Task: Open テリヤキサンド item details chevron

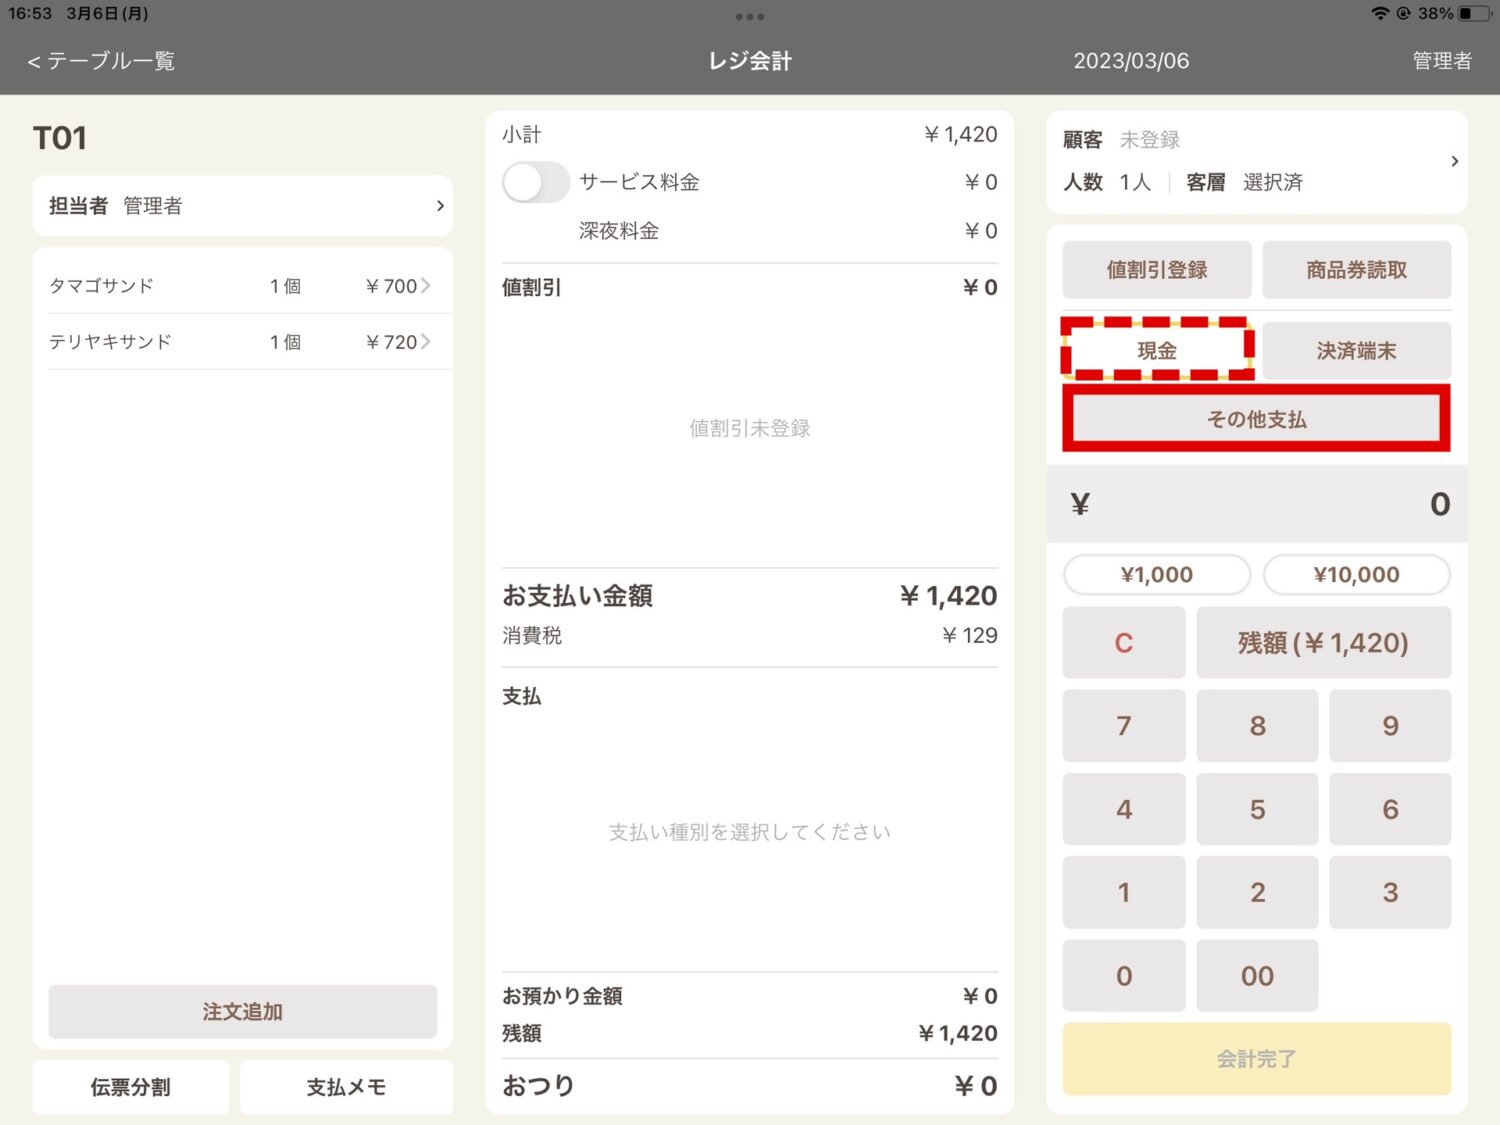Action: pos(426,342)
